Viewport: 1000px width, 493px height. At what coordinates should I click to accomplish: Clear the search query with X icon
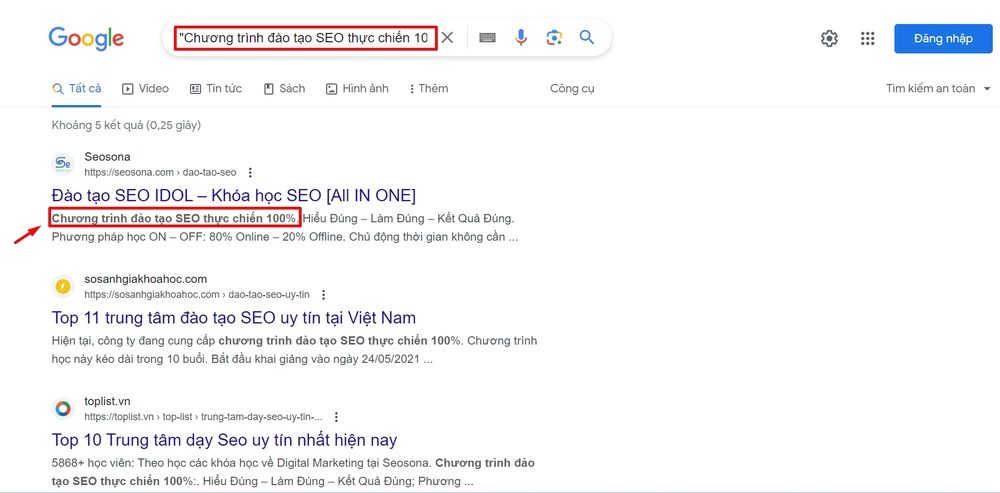click(x=448, y=38)
